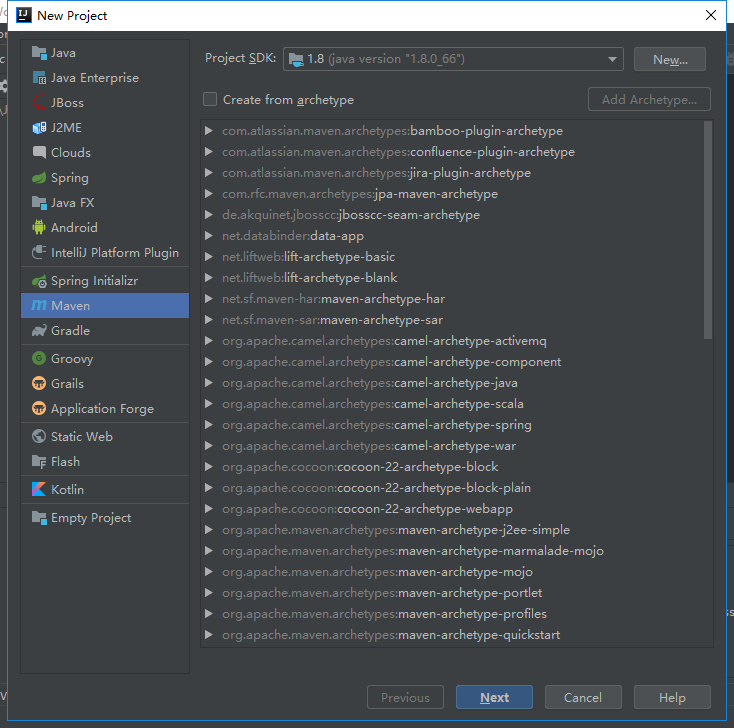
Task: Click the Spring leaf icon
Action: point(39,178)
